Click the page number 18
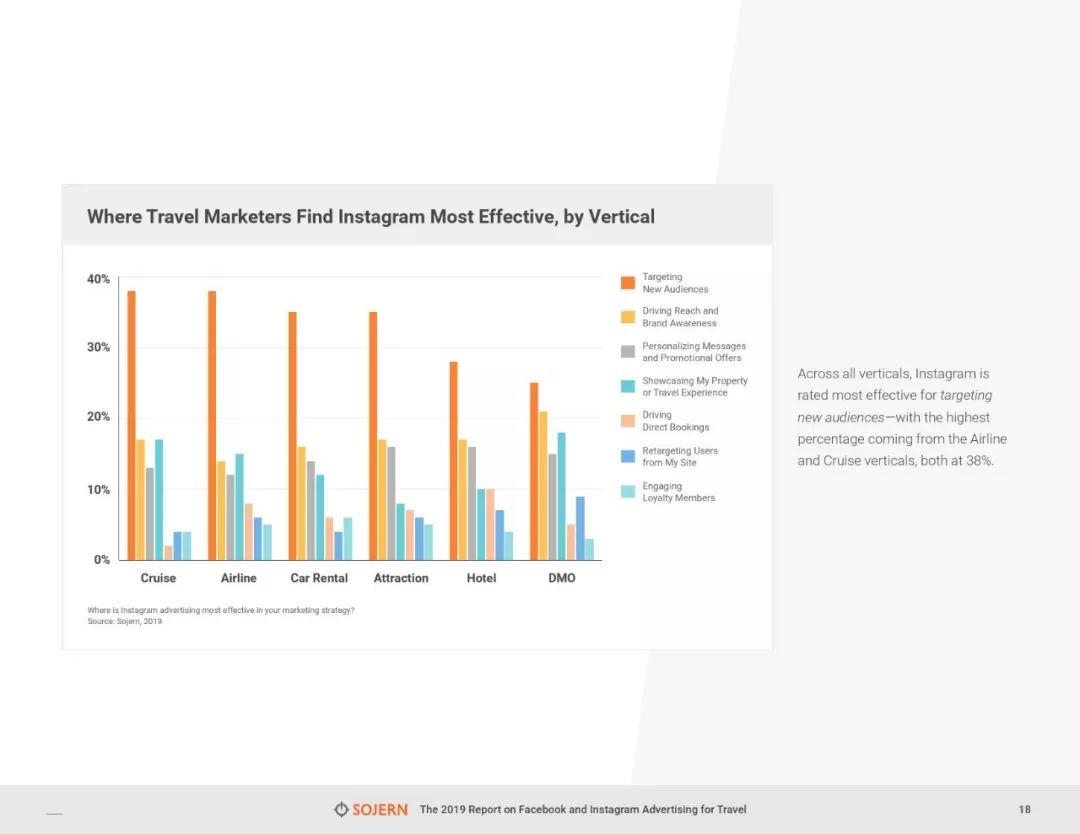1080x834 pixels. click(x=1025, y=809)
